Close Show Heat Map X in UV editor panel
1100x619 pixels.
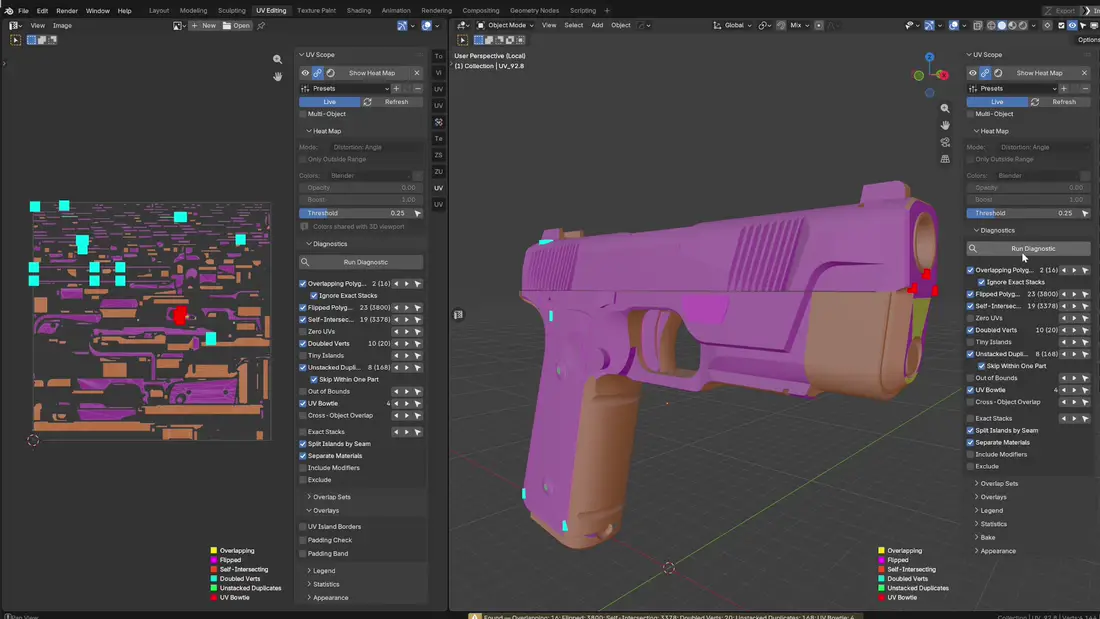coord(417,73)
